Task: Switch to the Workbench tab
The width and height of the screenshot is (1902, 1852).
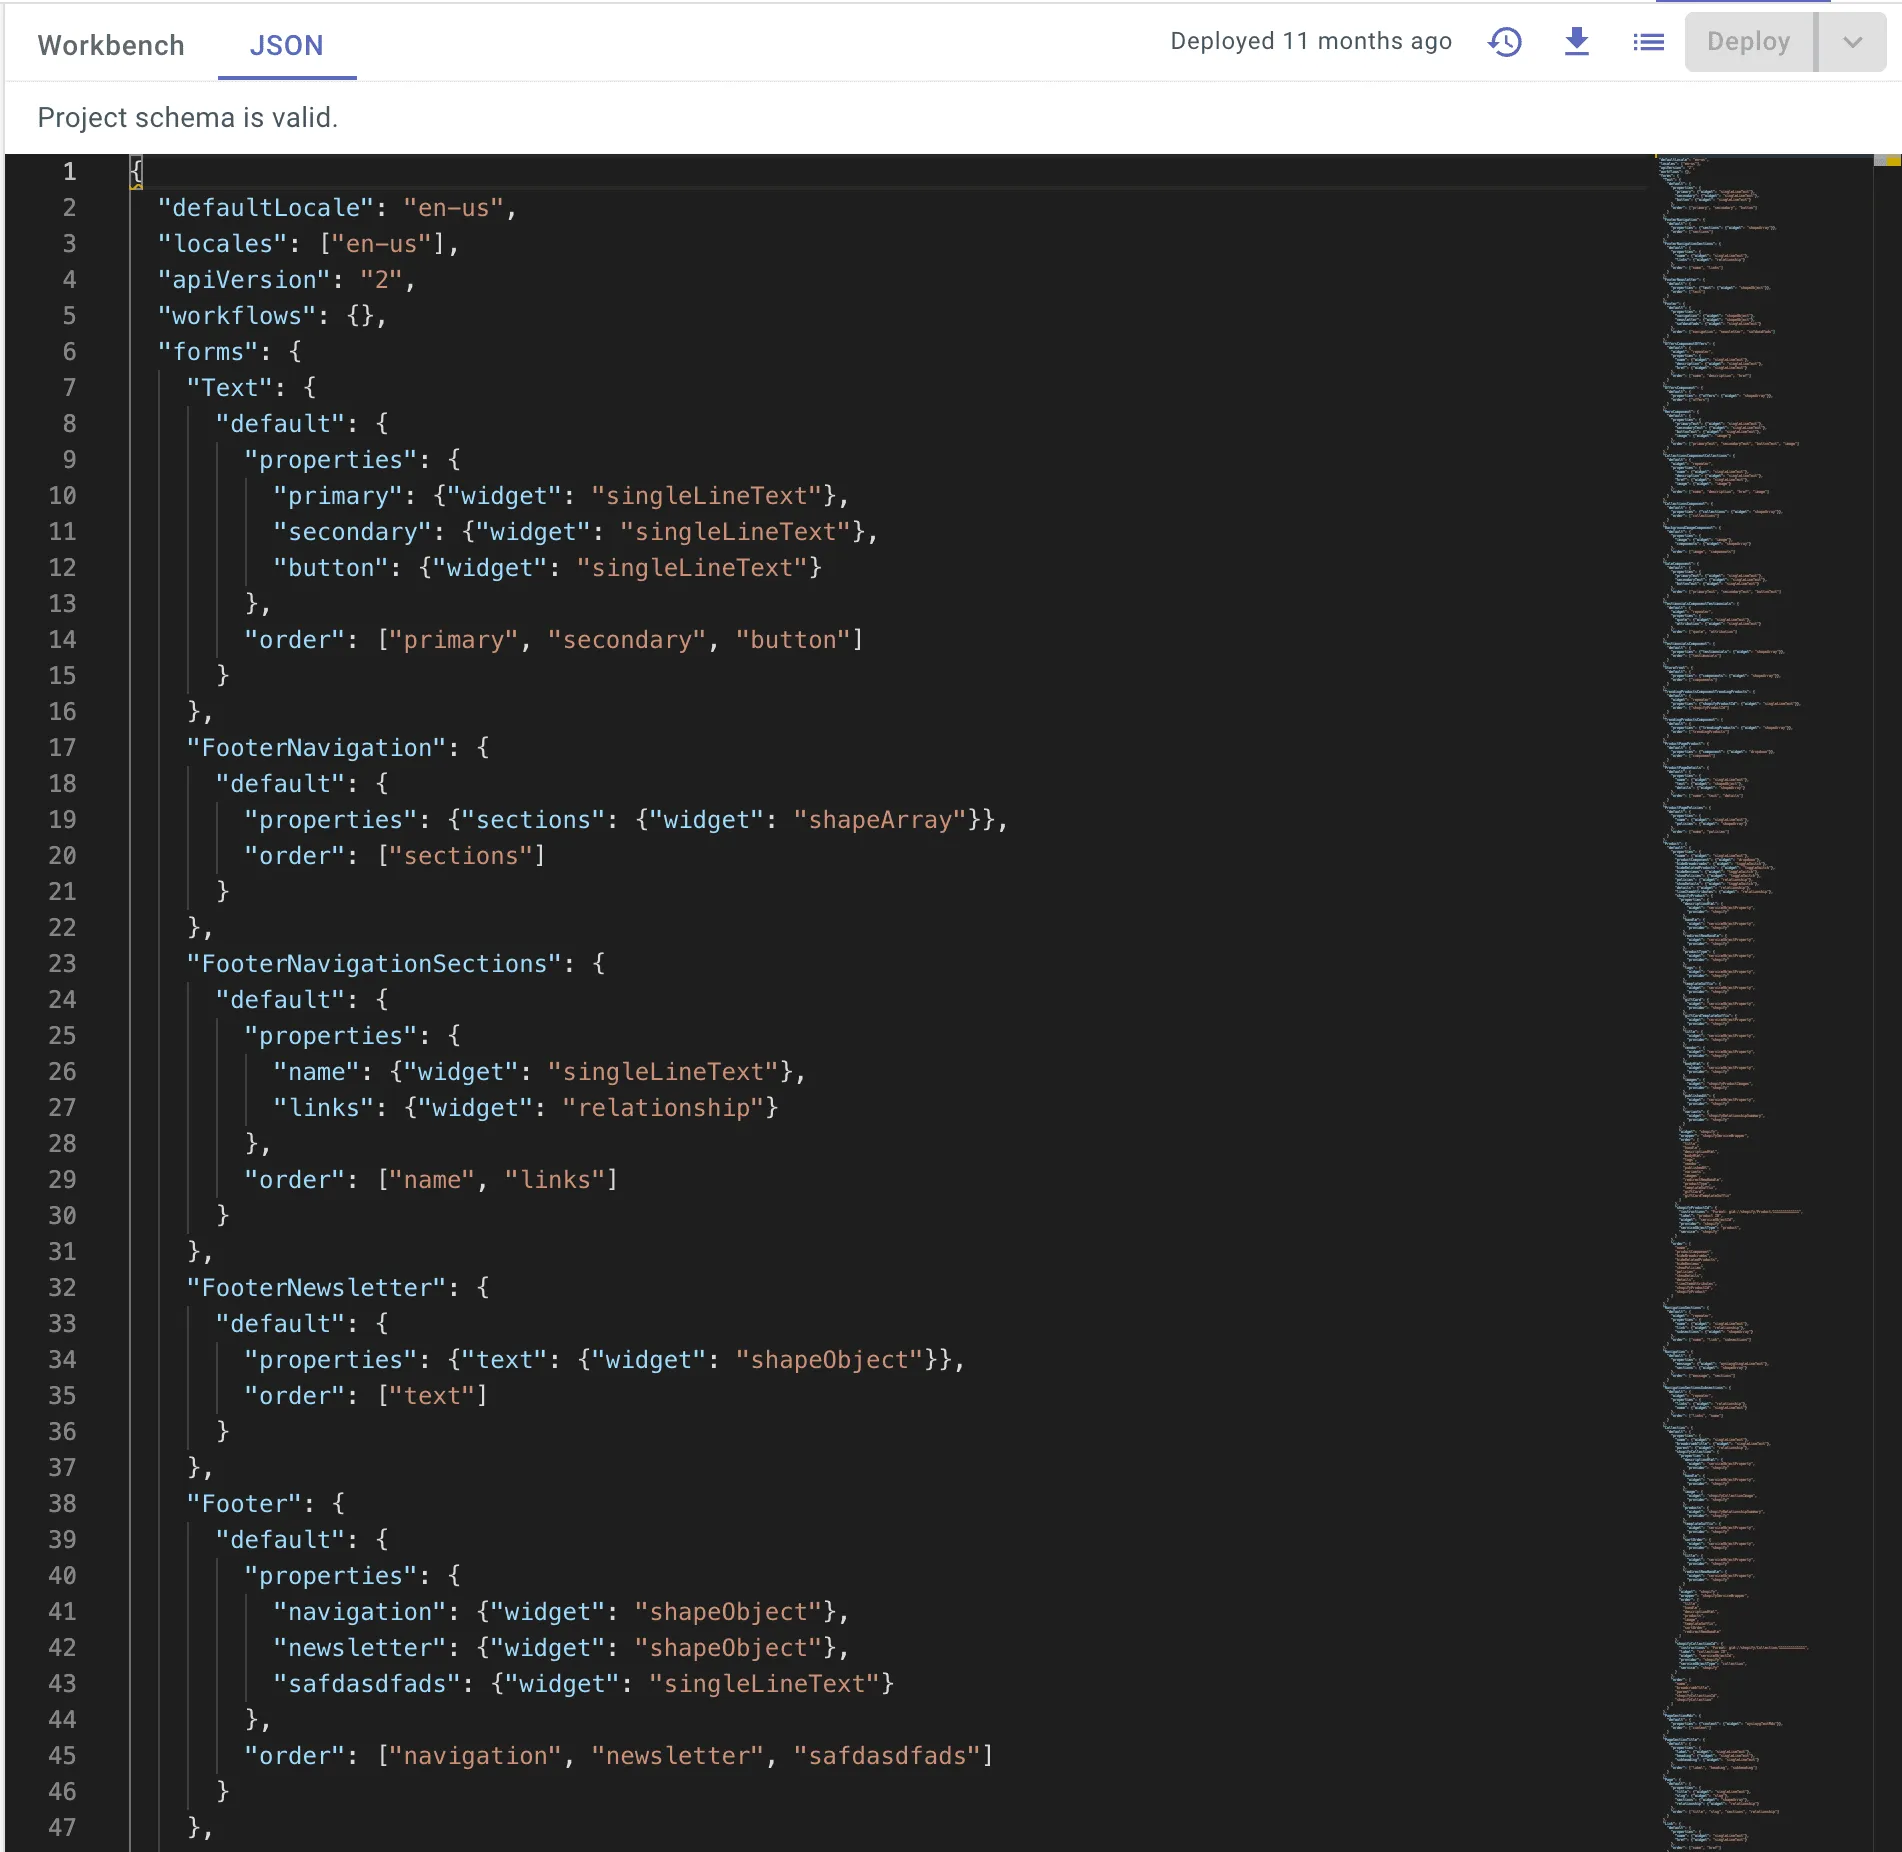Action: [110, 45]
